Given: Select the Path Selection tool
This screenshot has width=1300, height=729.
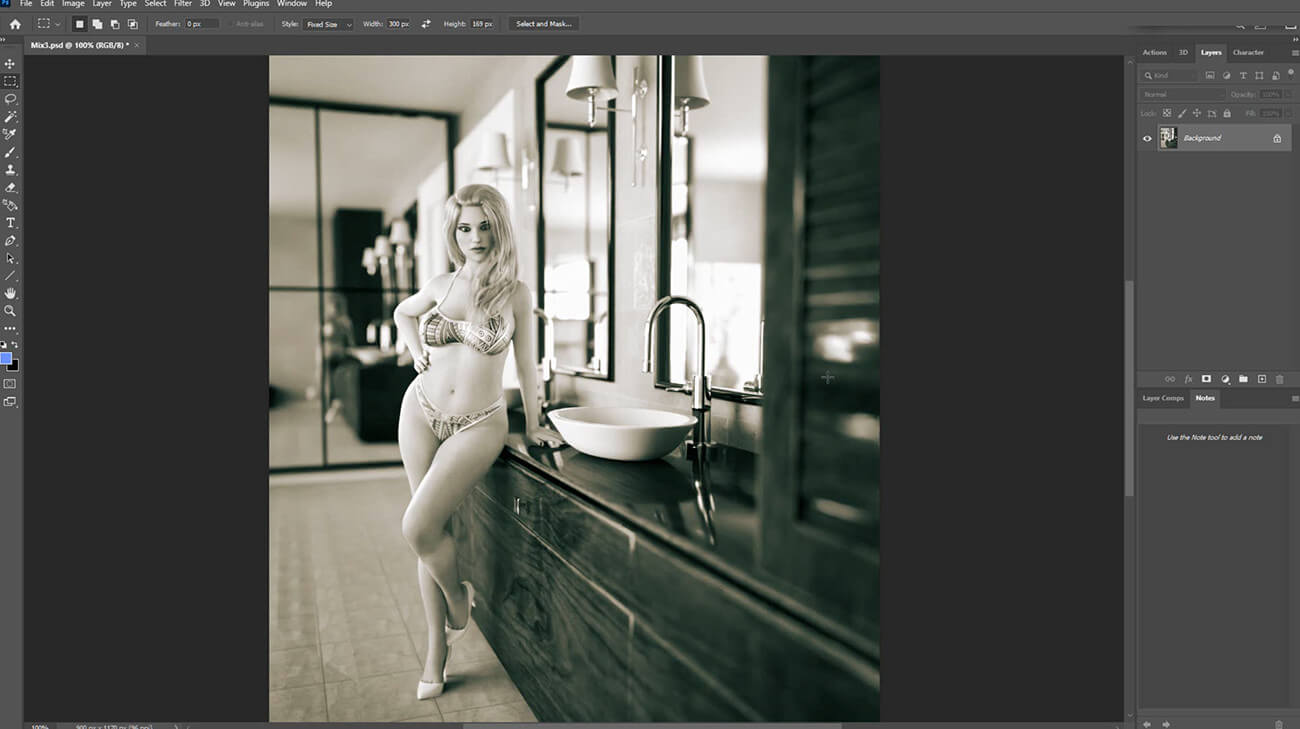Looking at the screenshot, I should click(10, 258).
